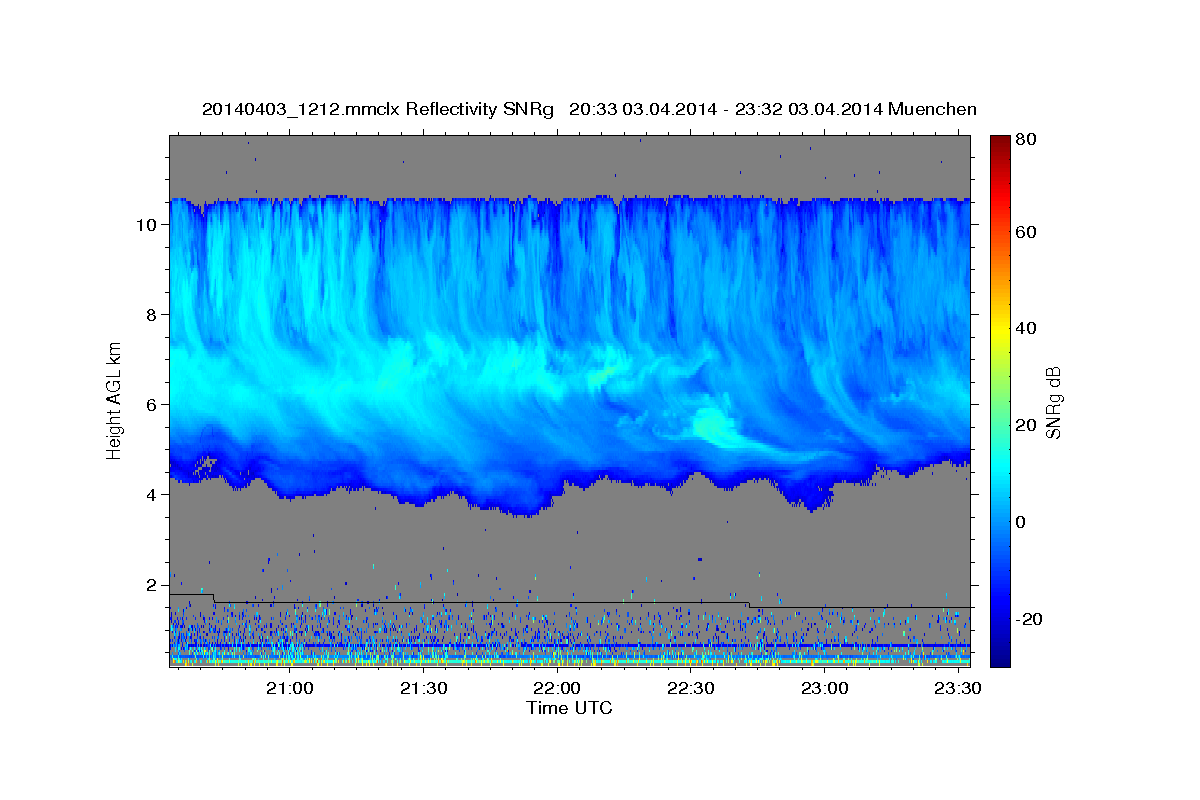Screen dimensions: 1200x800
Task: Pick the dark red top of the colorbar
Action: (x=1000, y=142)
